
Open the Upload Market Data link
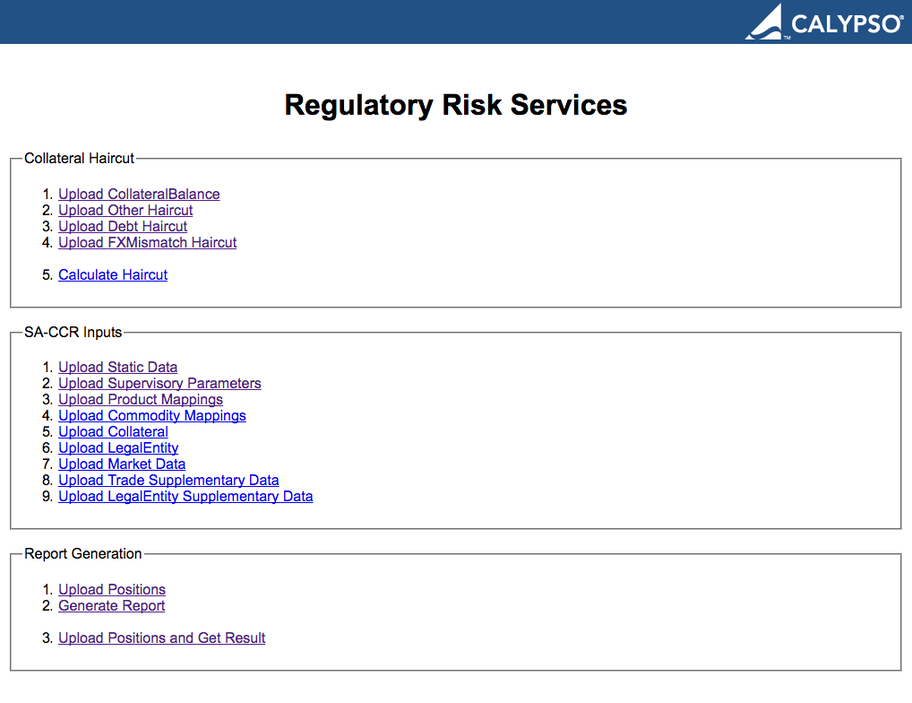pyautogui.click(x=122, y=464)
